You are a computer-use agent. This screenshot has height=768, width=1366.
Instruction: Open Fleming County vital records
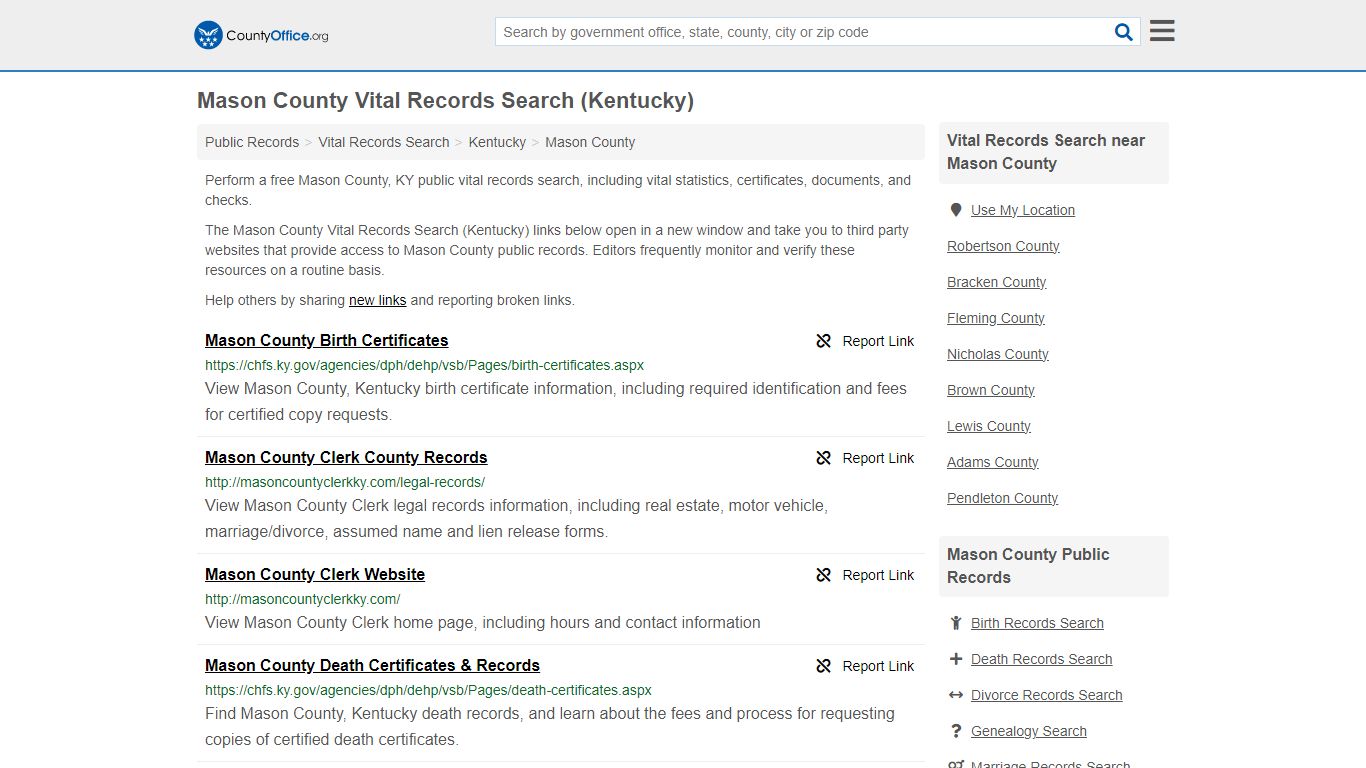click(996, 318)
